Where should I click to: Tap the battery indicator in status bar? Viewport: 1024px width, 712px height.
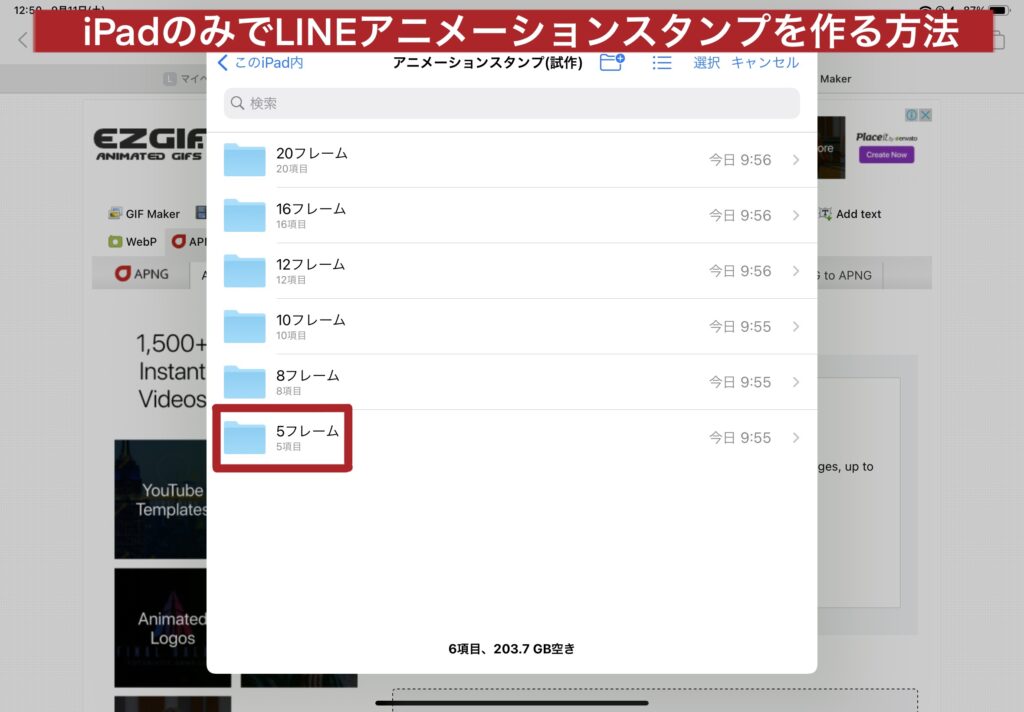[1000, 10]
